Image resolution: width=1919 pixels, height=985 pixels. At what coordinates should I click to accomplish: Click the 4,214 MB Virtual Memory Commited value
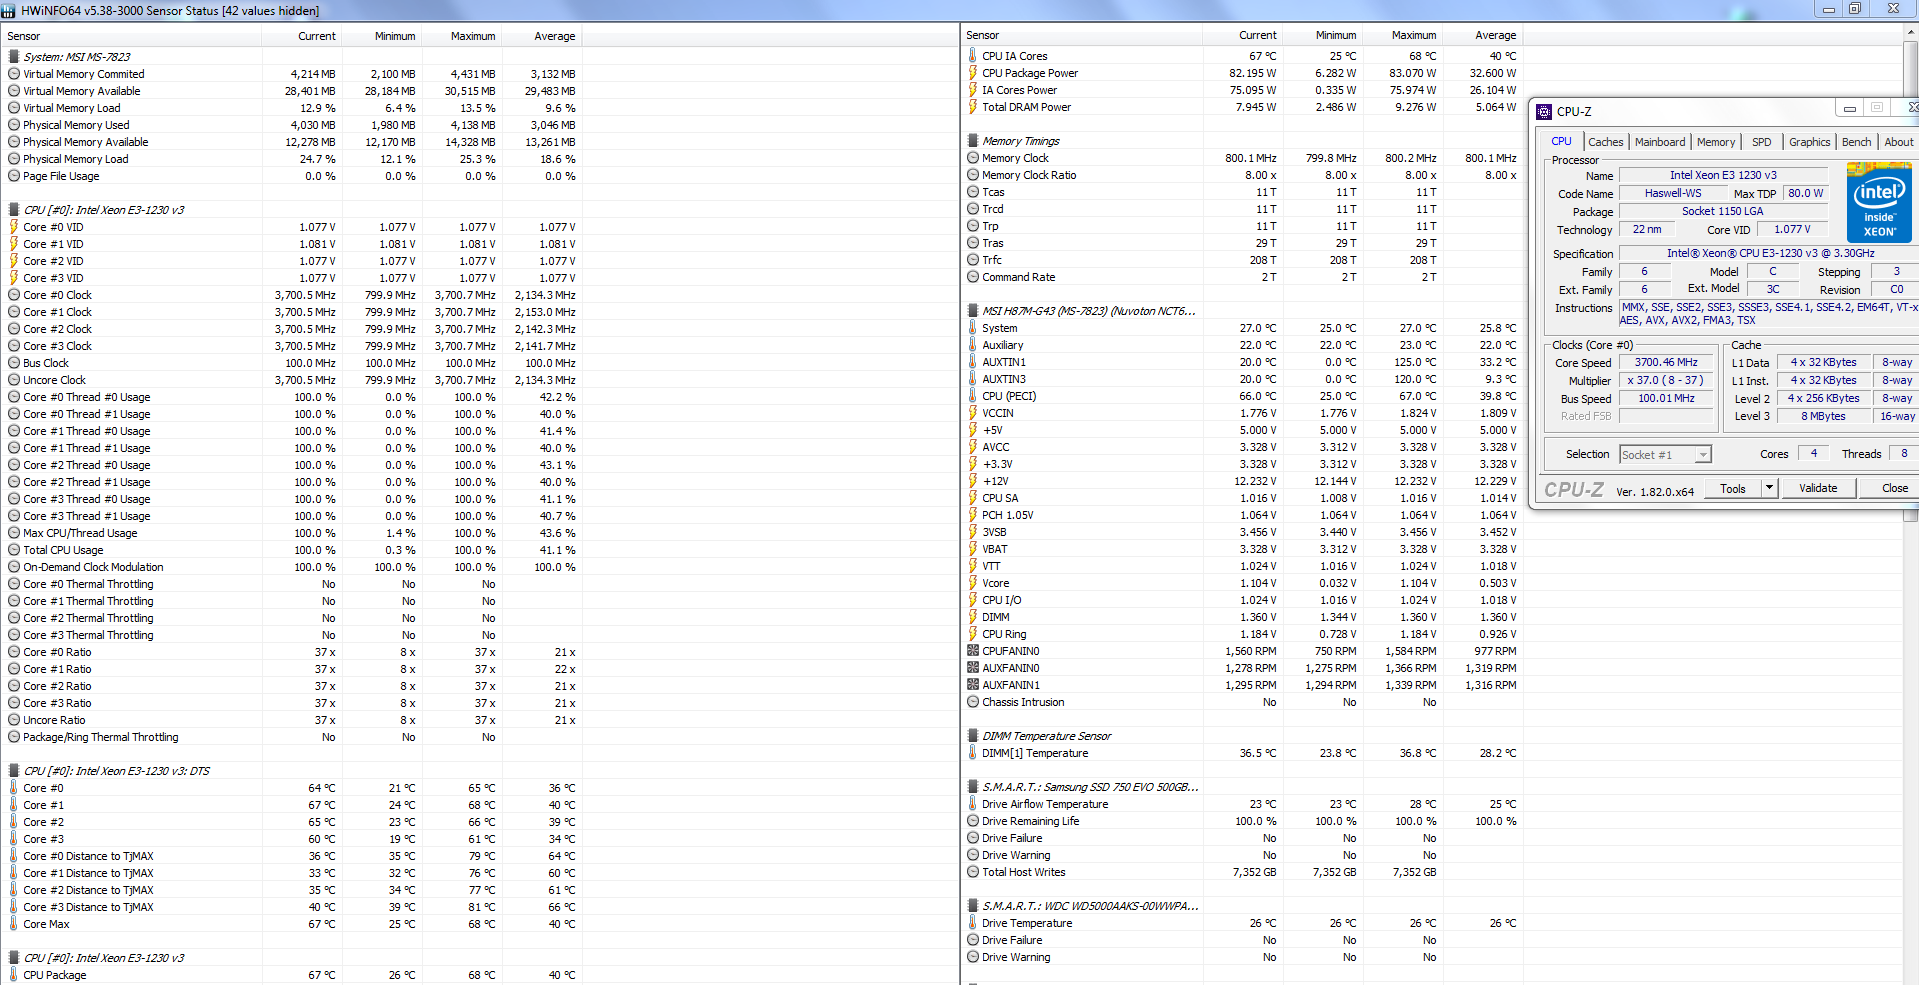(313, 74)
